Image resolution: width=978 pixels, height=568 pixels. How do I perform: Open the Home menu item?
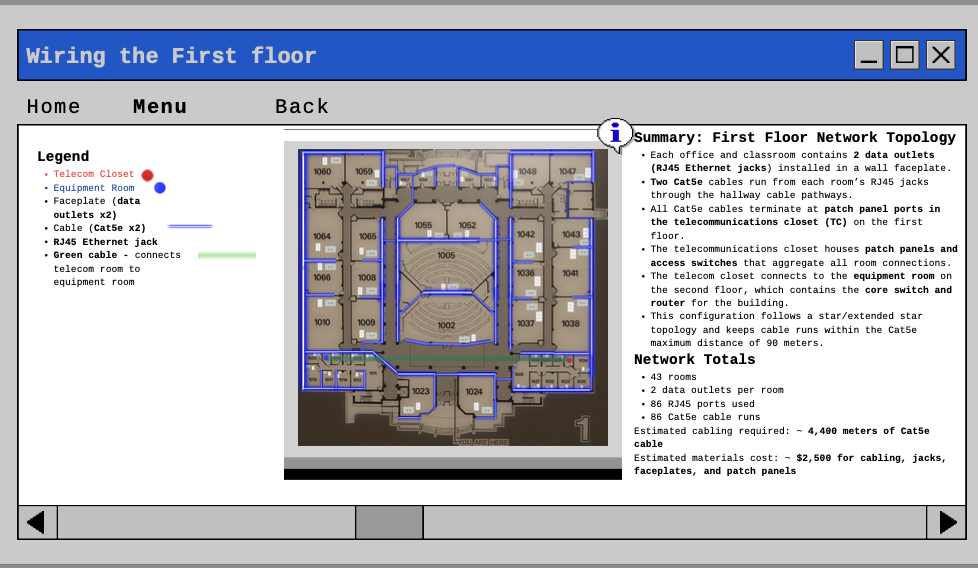(x=54, y=107)
